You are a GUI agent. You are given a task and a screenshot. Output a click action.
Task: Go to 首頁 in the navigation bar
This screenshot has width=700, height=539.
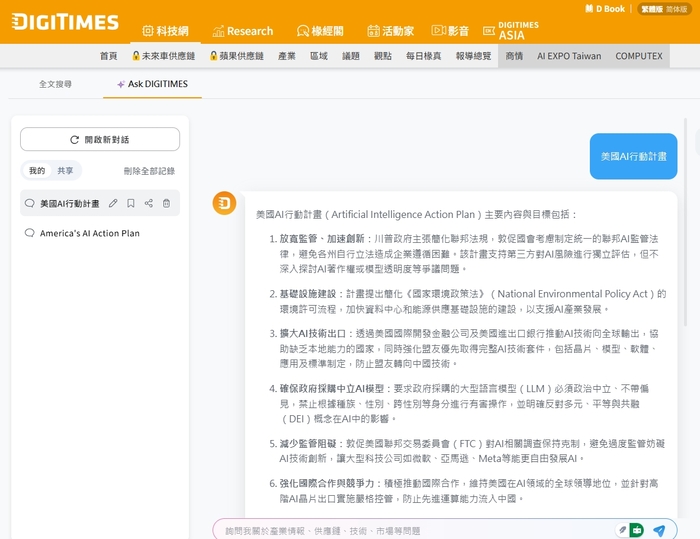tap(108, 56)
